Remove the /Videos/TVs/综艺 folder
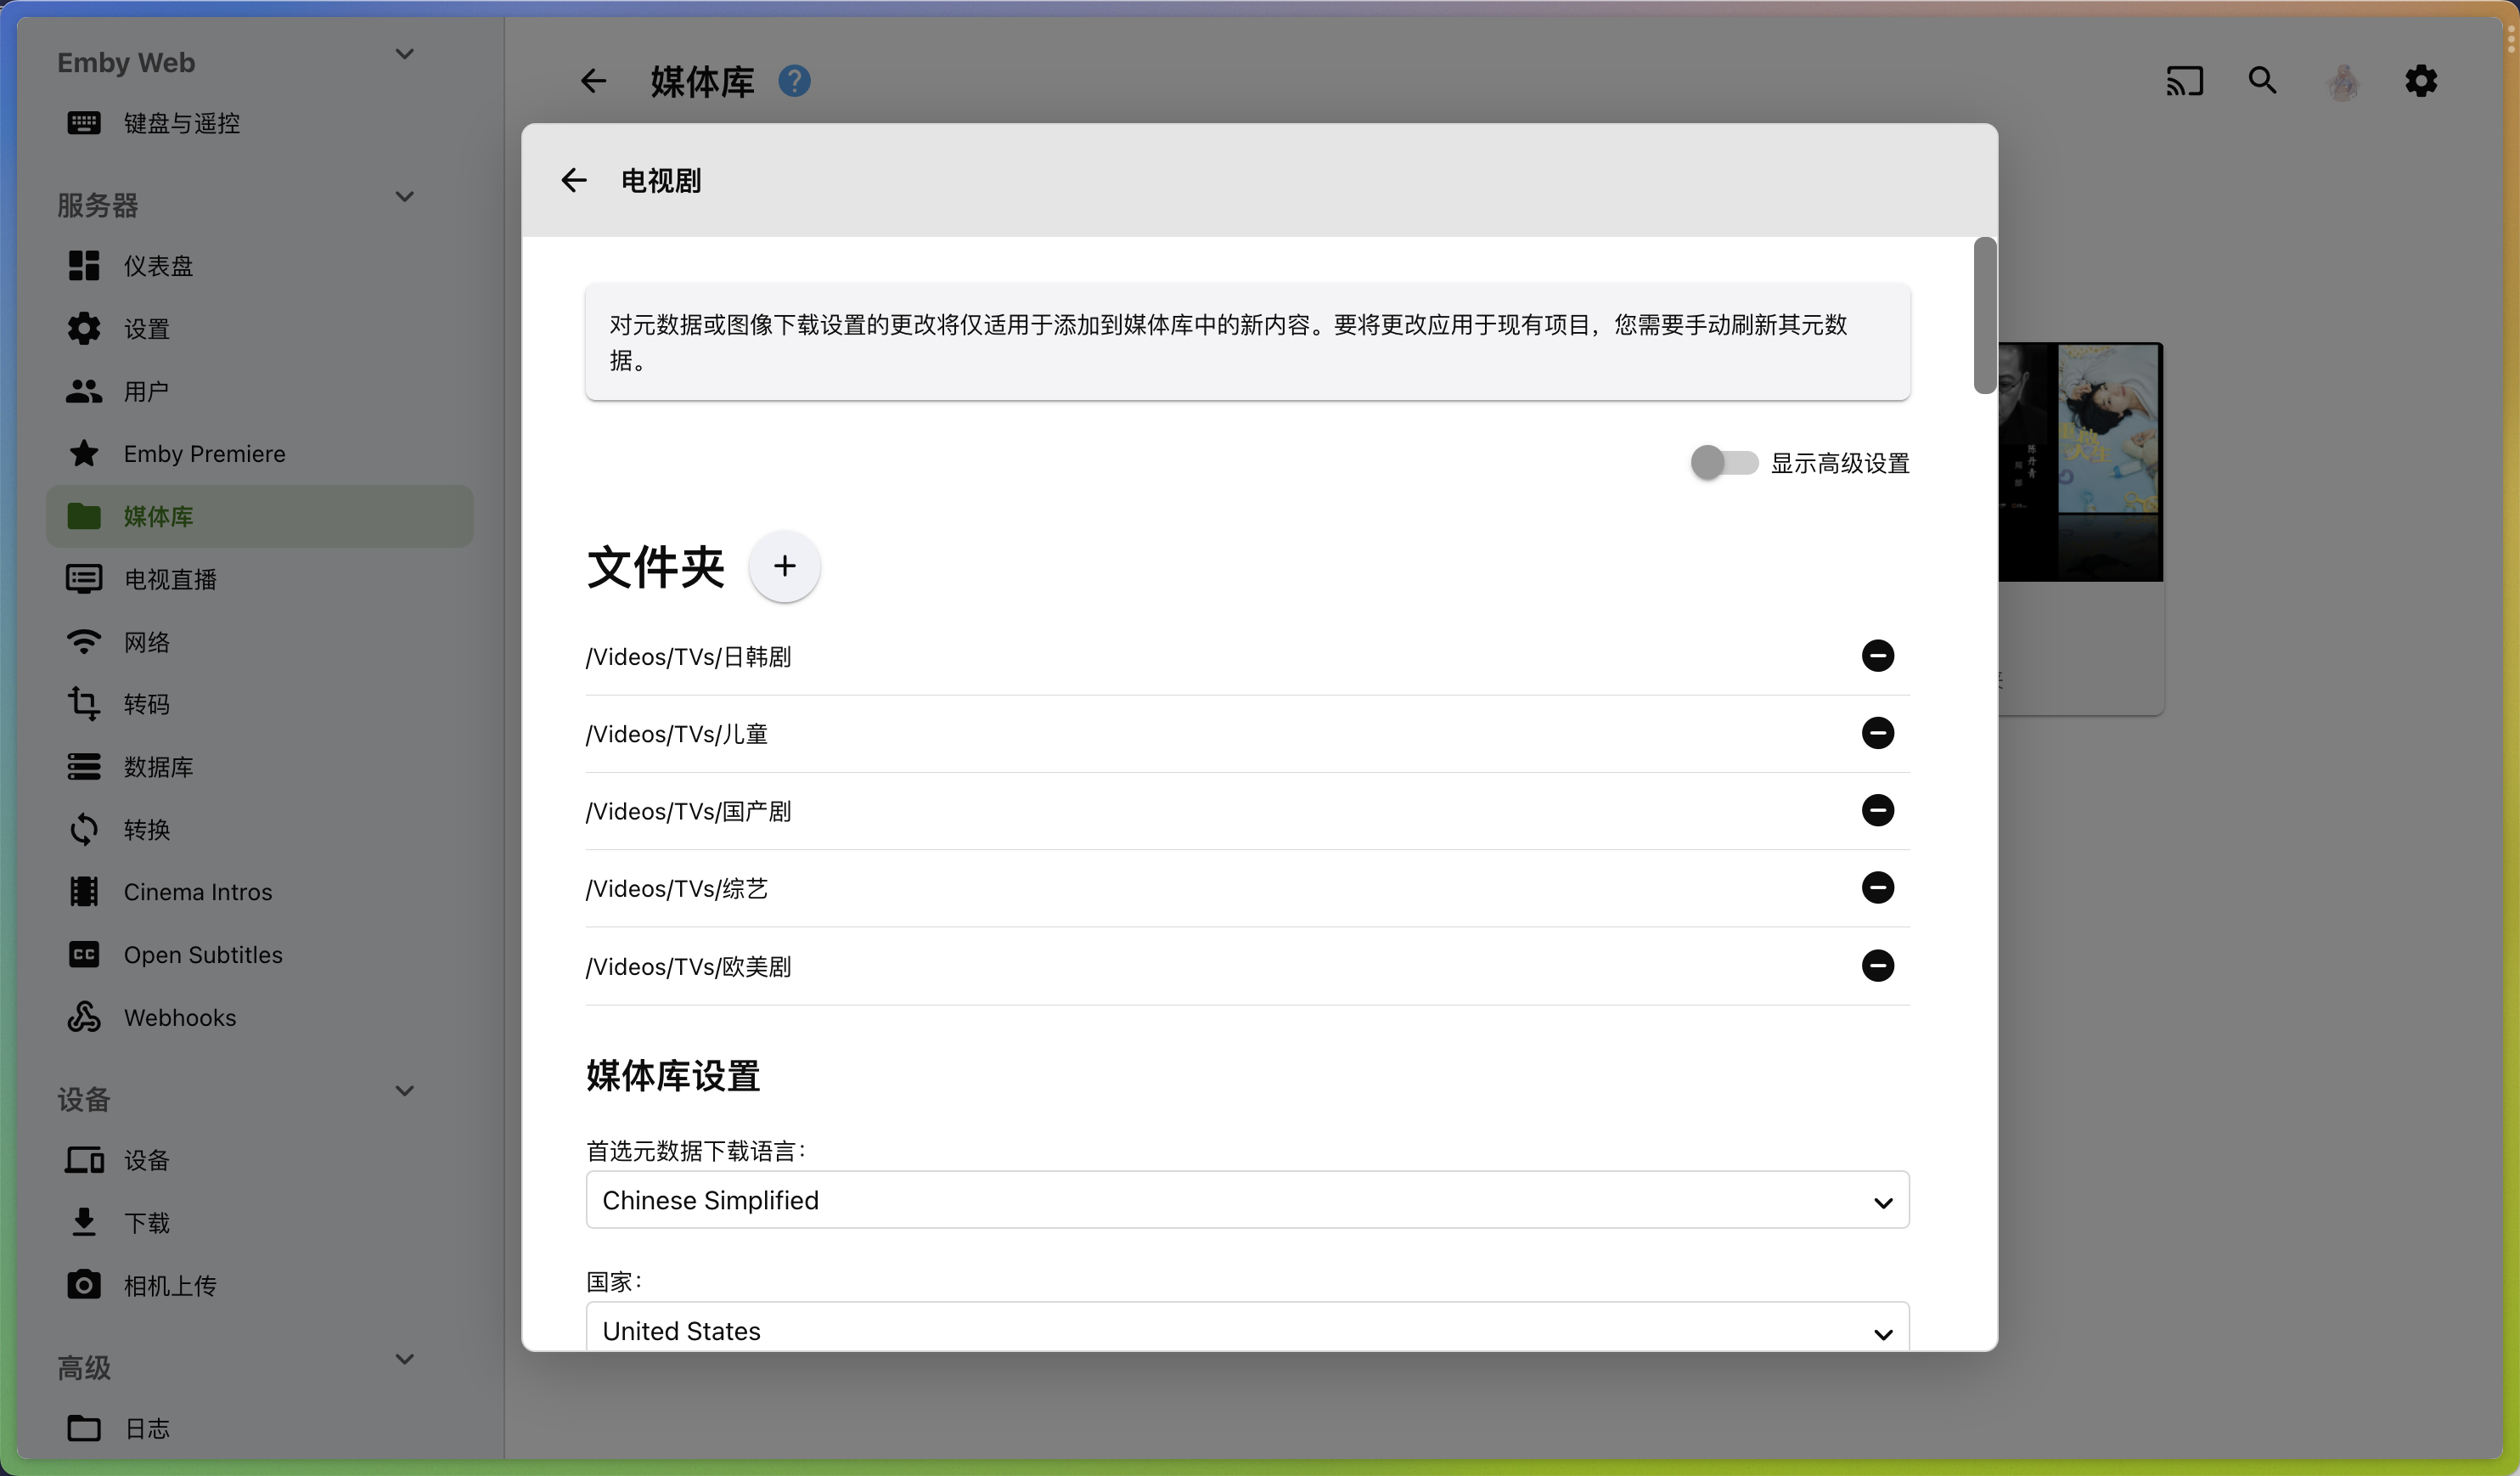 [1878, 888]
